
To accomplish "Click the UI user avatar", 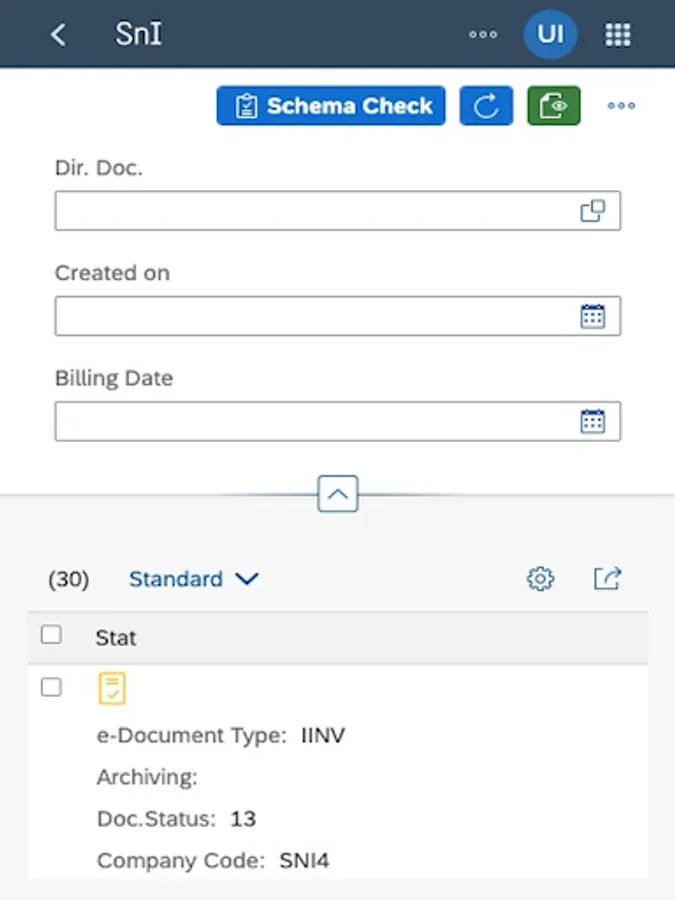I will [550, 34].
